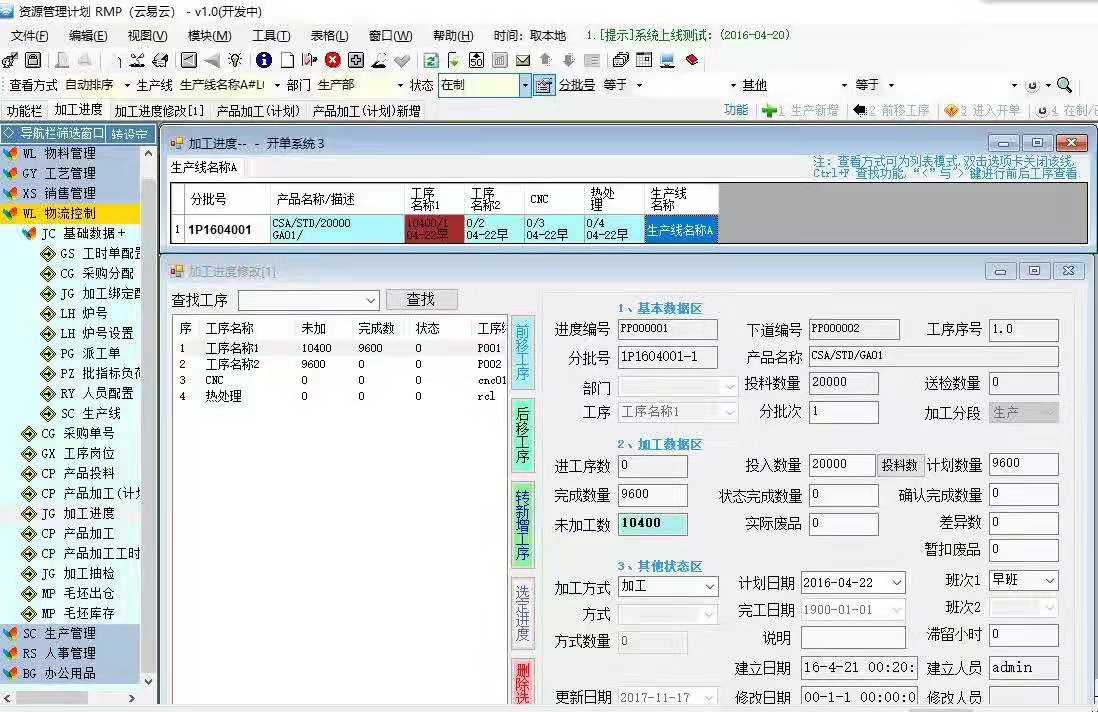The height and width of the screenshot is (712, 1098).
Task: Click the search magnifier icon on the toolbar
Action: [x=1063, y=85]
